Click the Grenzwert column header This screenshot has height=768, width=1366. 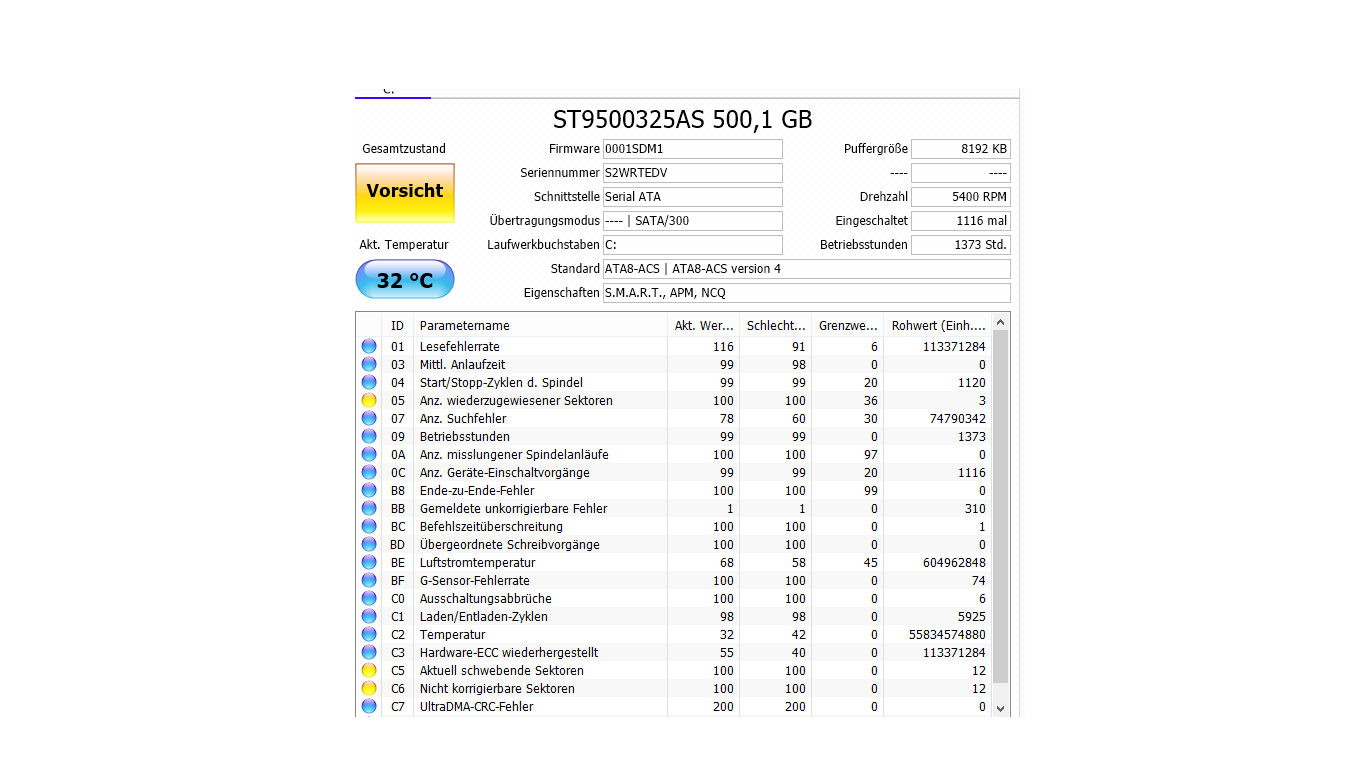click(x=848, y=326)
